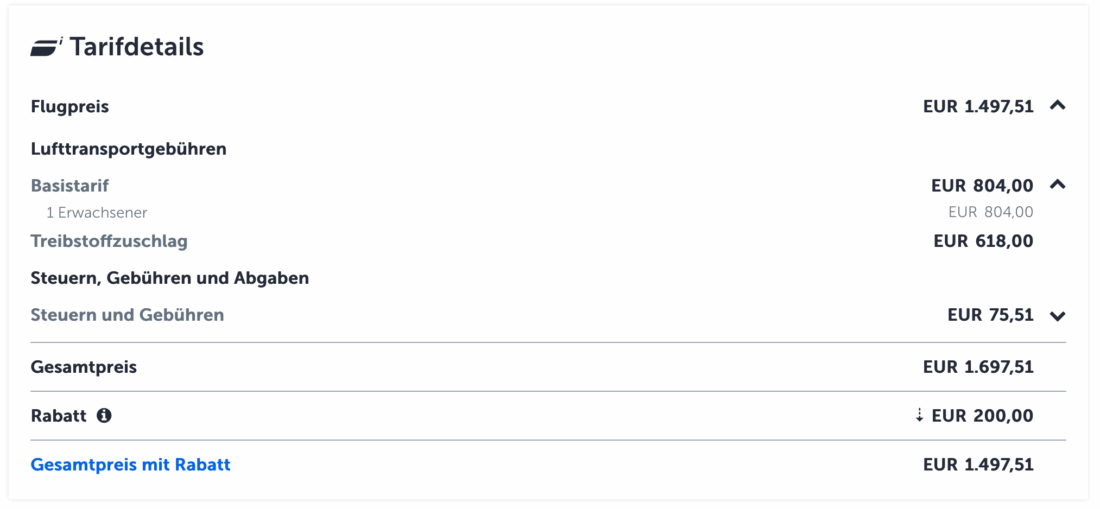Screen dimensions: 1100x509
Task: Click the Treibstoffzuschlag label
Action: [x=109, y=241]
